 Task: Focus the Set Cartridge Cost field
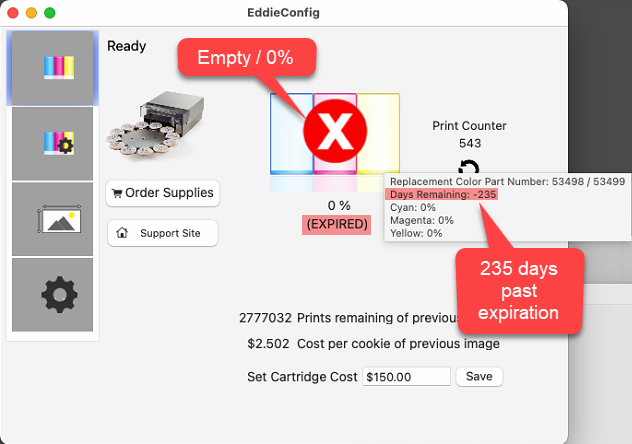[406, 377]
